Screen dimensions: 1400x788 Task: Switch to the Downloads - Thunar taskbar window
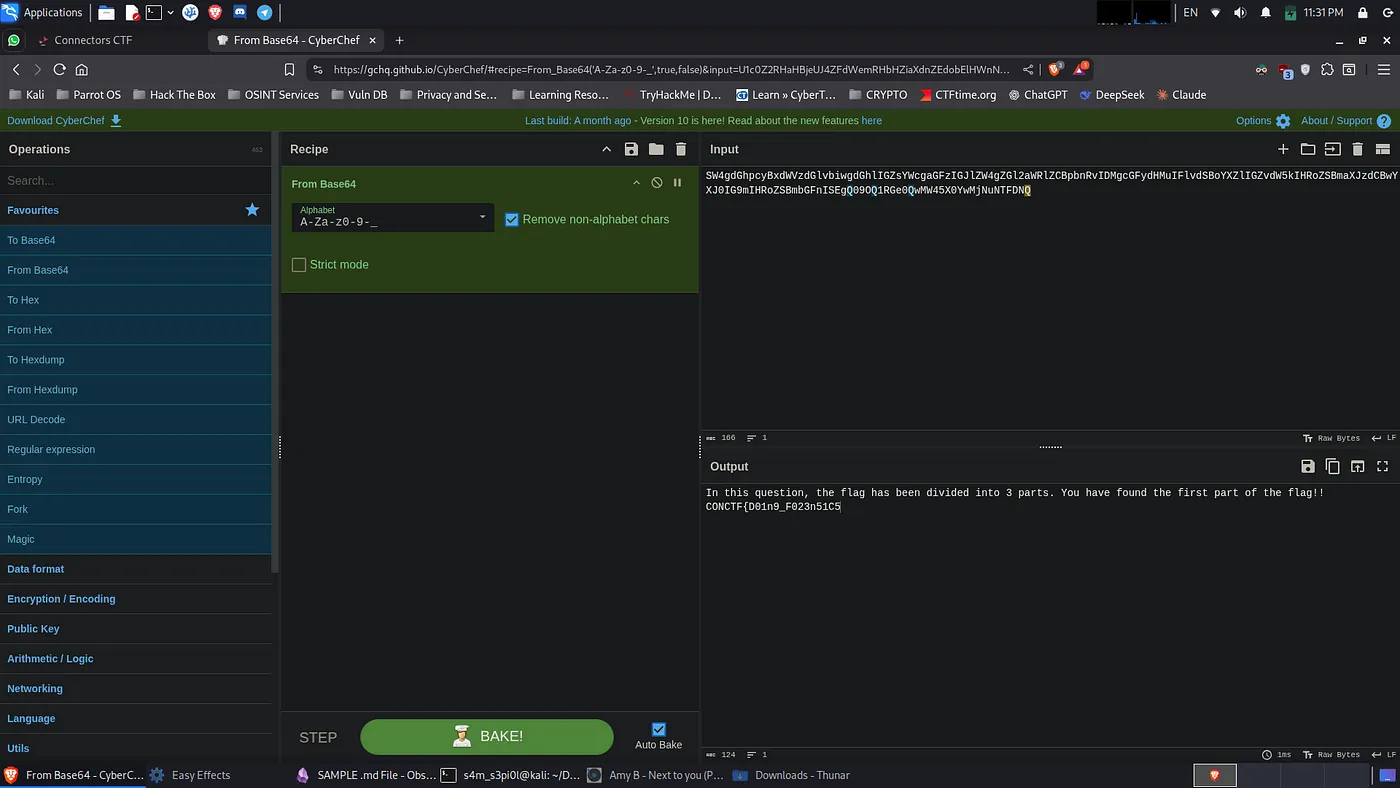tap(792, 775)
